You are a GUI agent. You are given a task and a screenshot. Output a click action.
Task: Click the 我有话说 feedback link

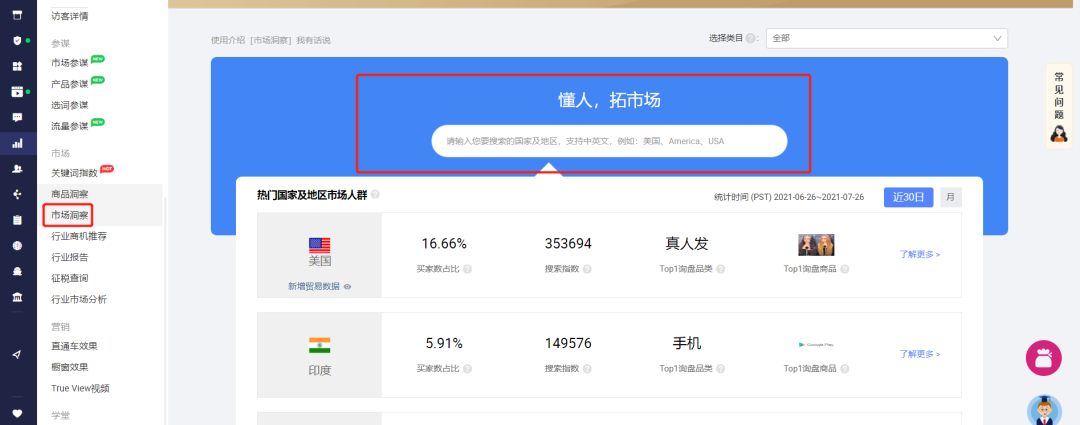pos(313,41)
